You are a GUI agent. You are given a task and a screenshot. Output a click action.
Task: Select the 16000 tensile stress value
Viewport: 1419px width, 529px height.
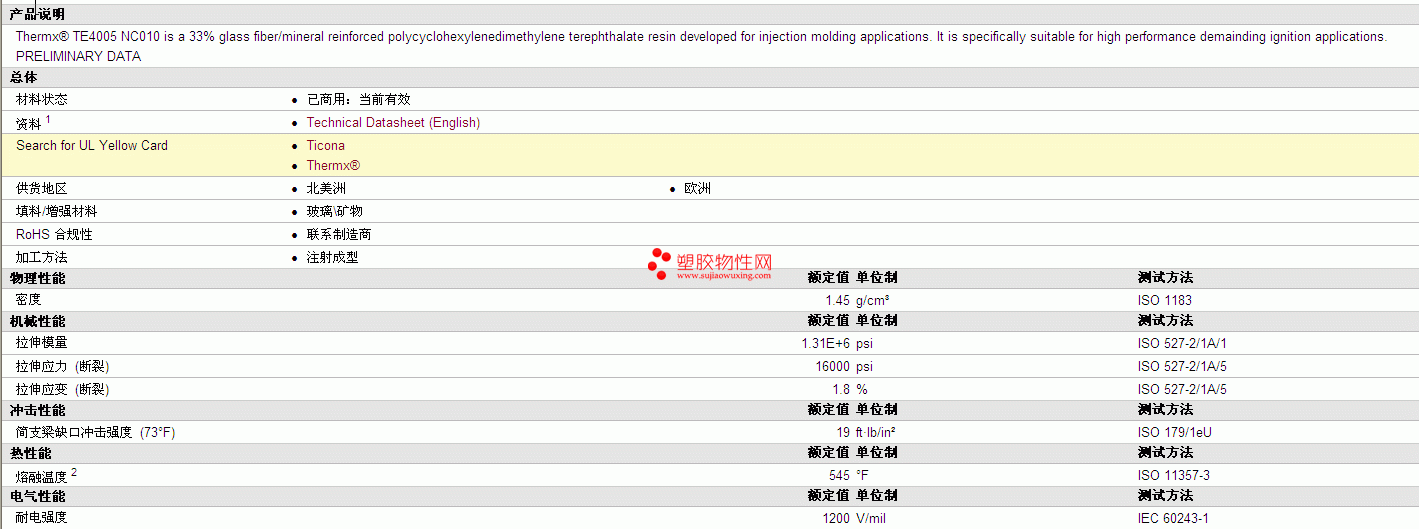(833, 366)
